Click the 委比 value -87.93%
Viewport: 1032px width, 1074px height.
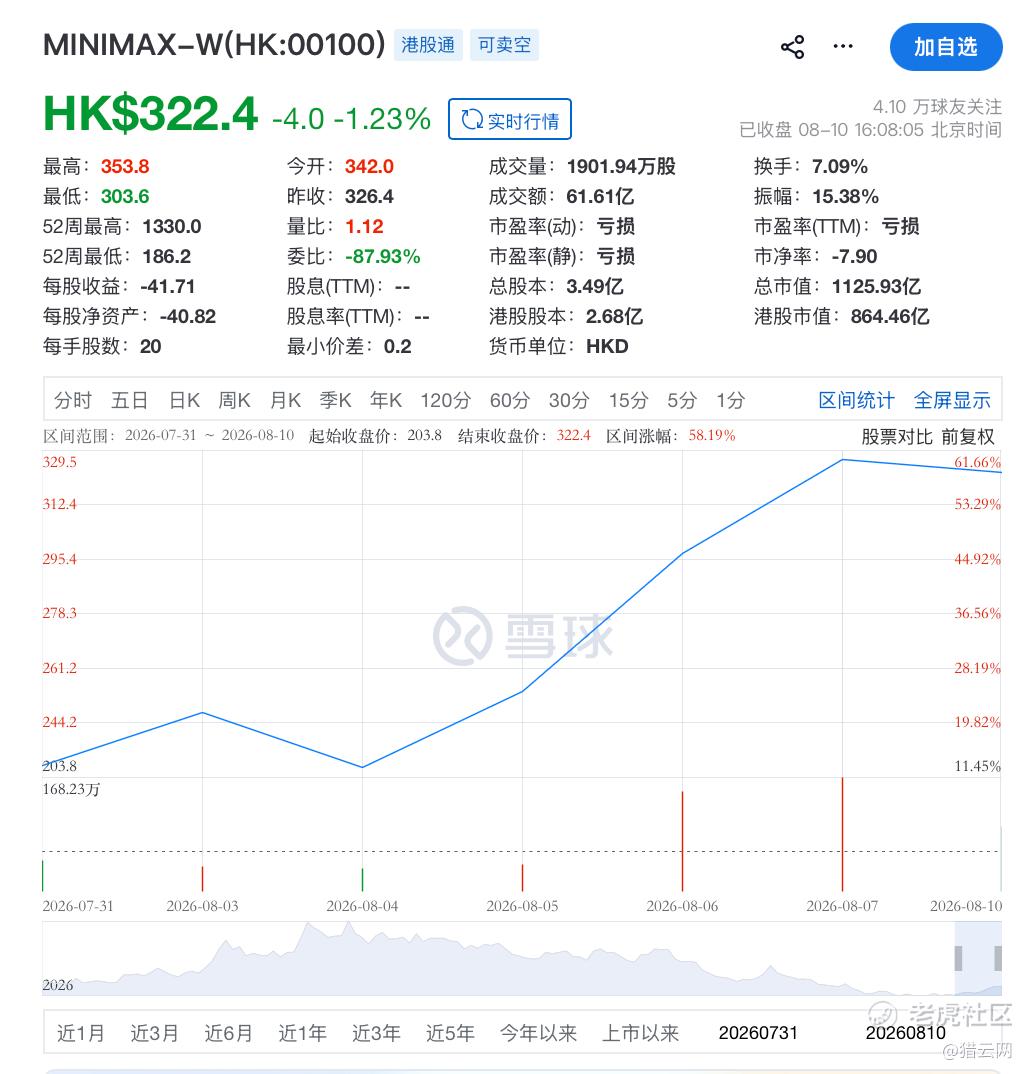[x=382, y=257]
